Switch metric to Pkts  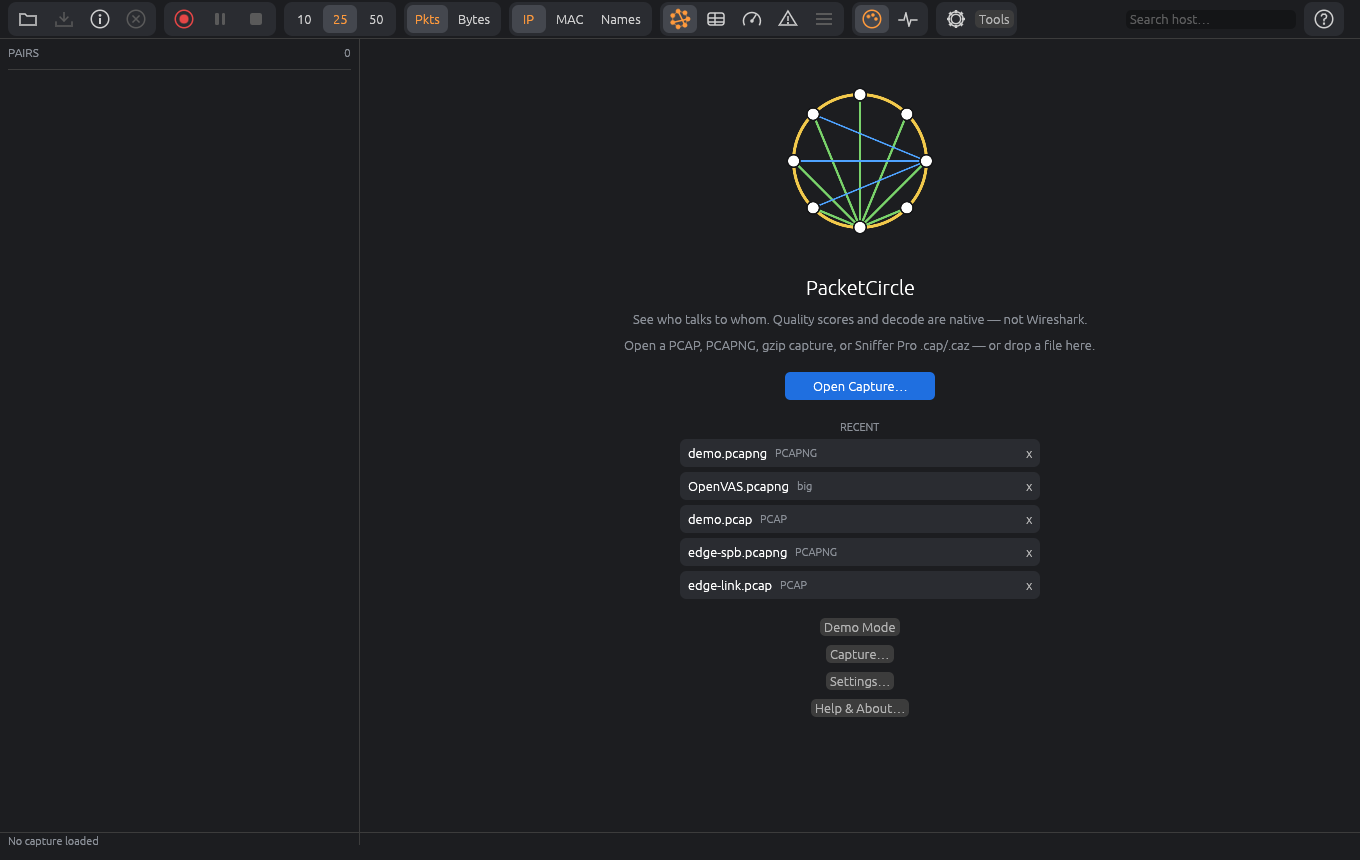(x=427, y=19)
